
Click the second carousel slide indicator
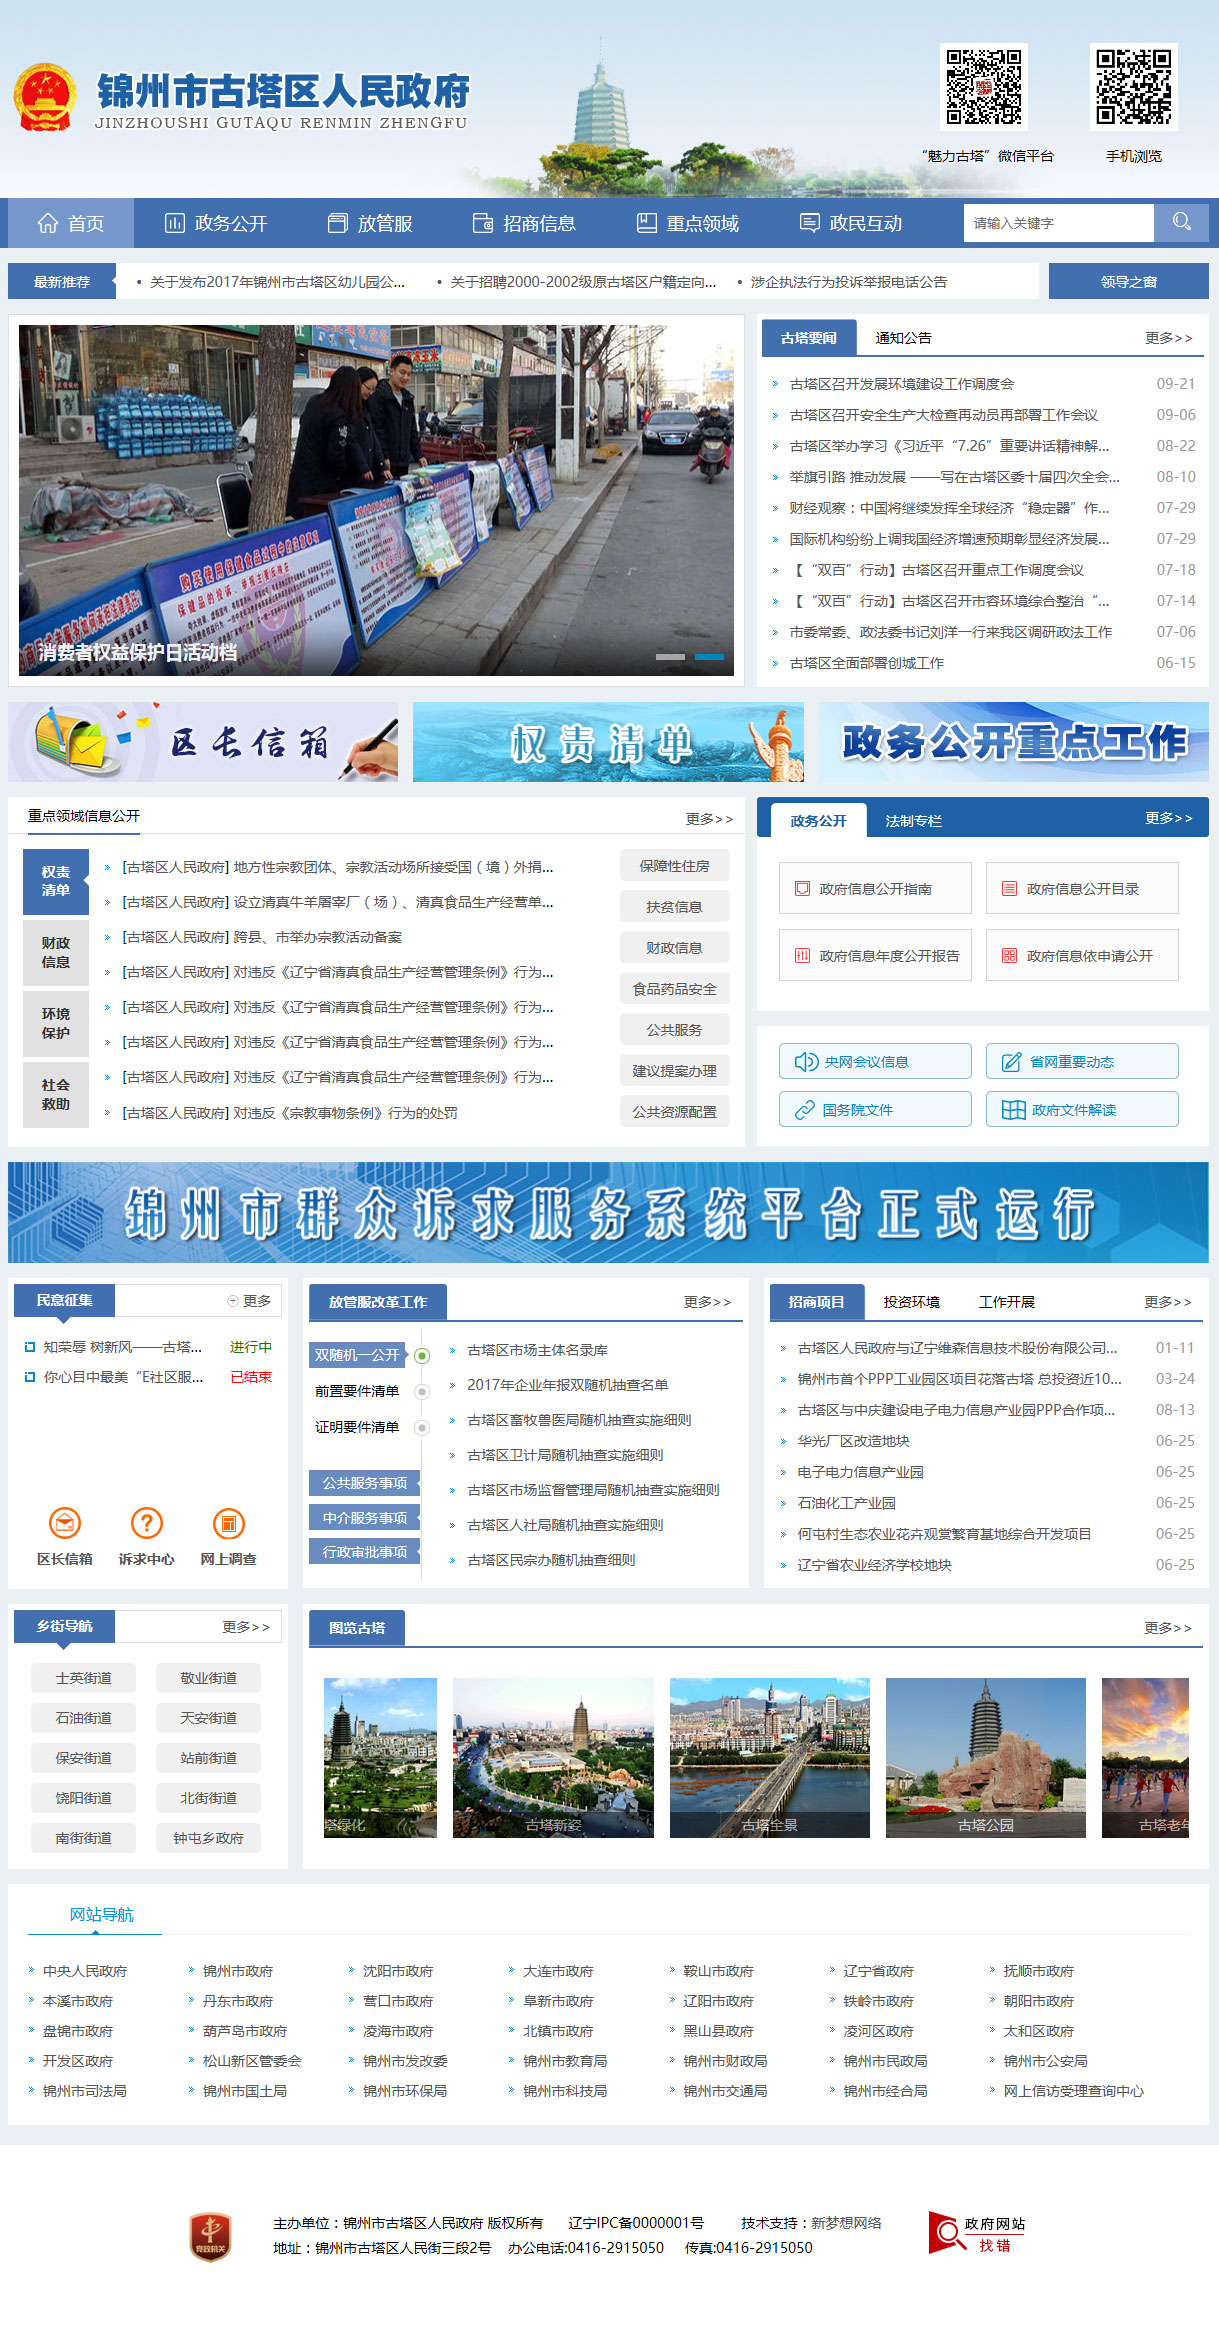click(x=709, y=657)
